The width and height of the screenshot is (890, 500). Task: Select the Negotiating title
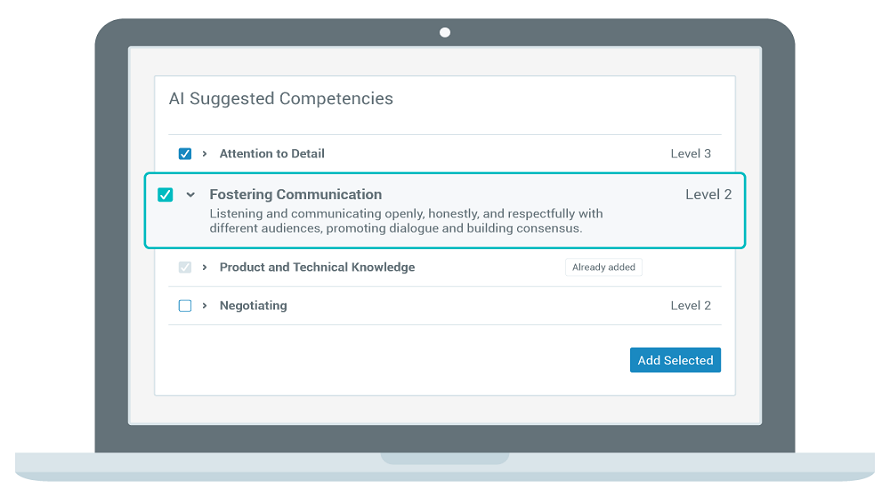click(x=253, y=306)
